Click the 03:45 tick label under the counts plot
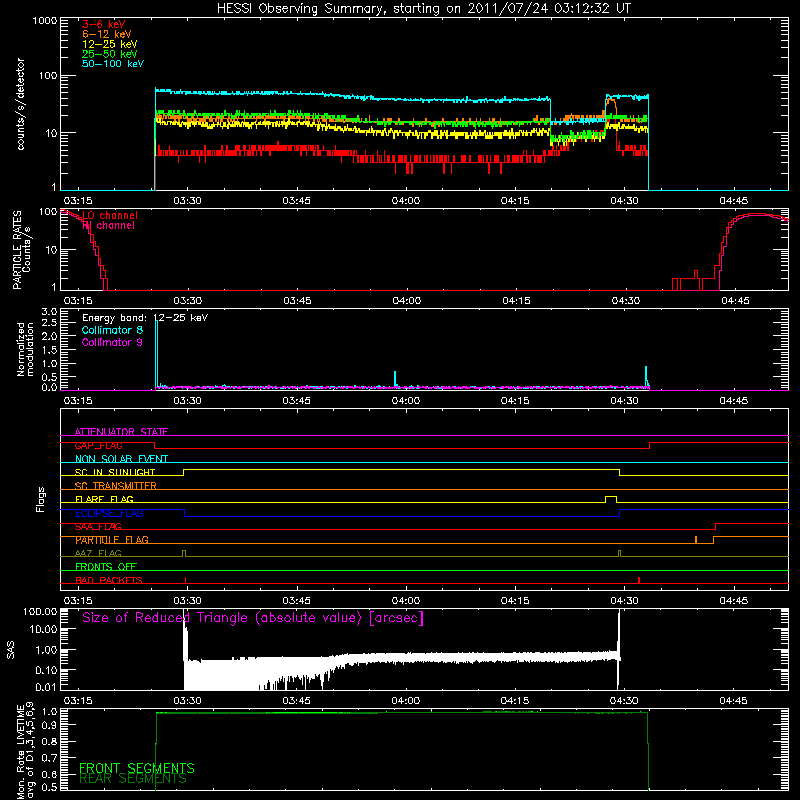The width and height of the screenshot is (800, 800). [x=296, y=201]
